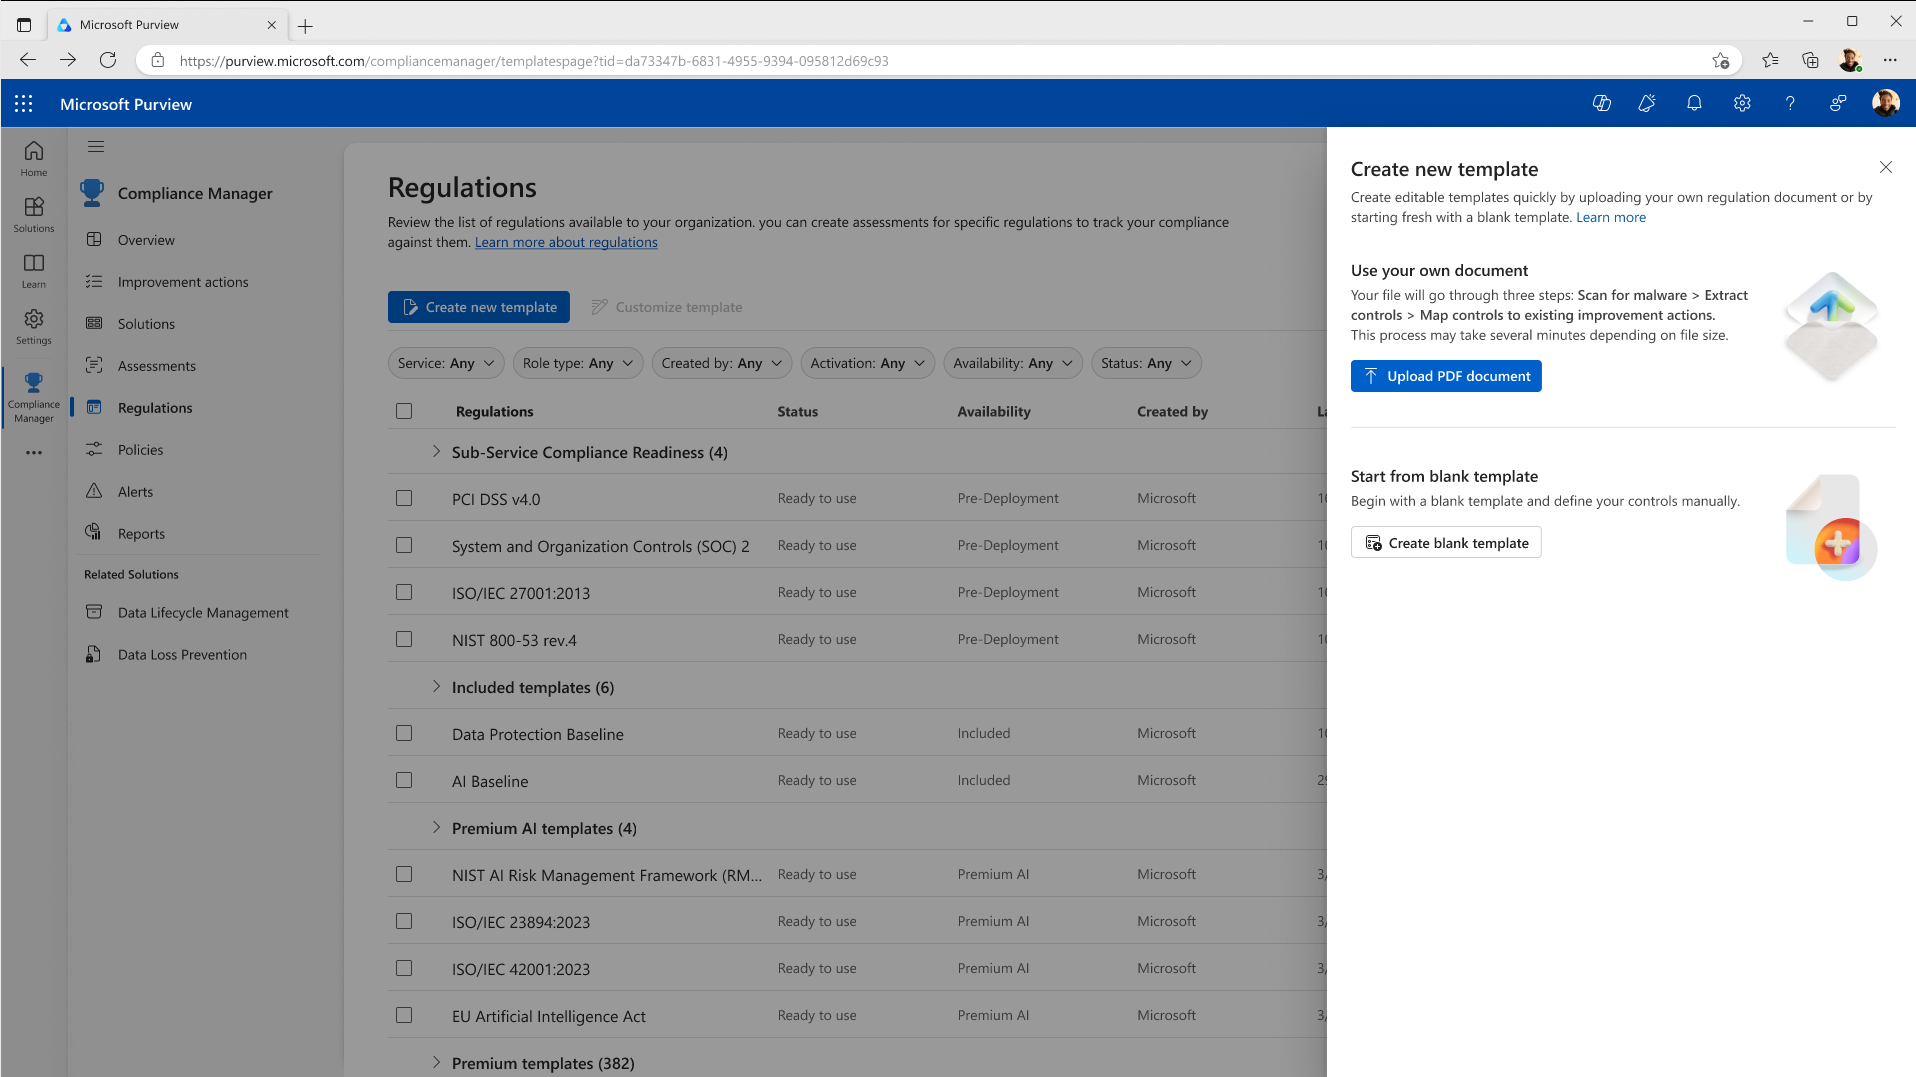Open settings gear in Purview header
Screen dimensions: 1916x1077
1742,103
